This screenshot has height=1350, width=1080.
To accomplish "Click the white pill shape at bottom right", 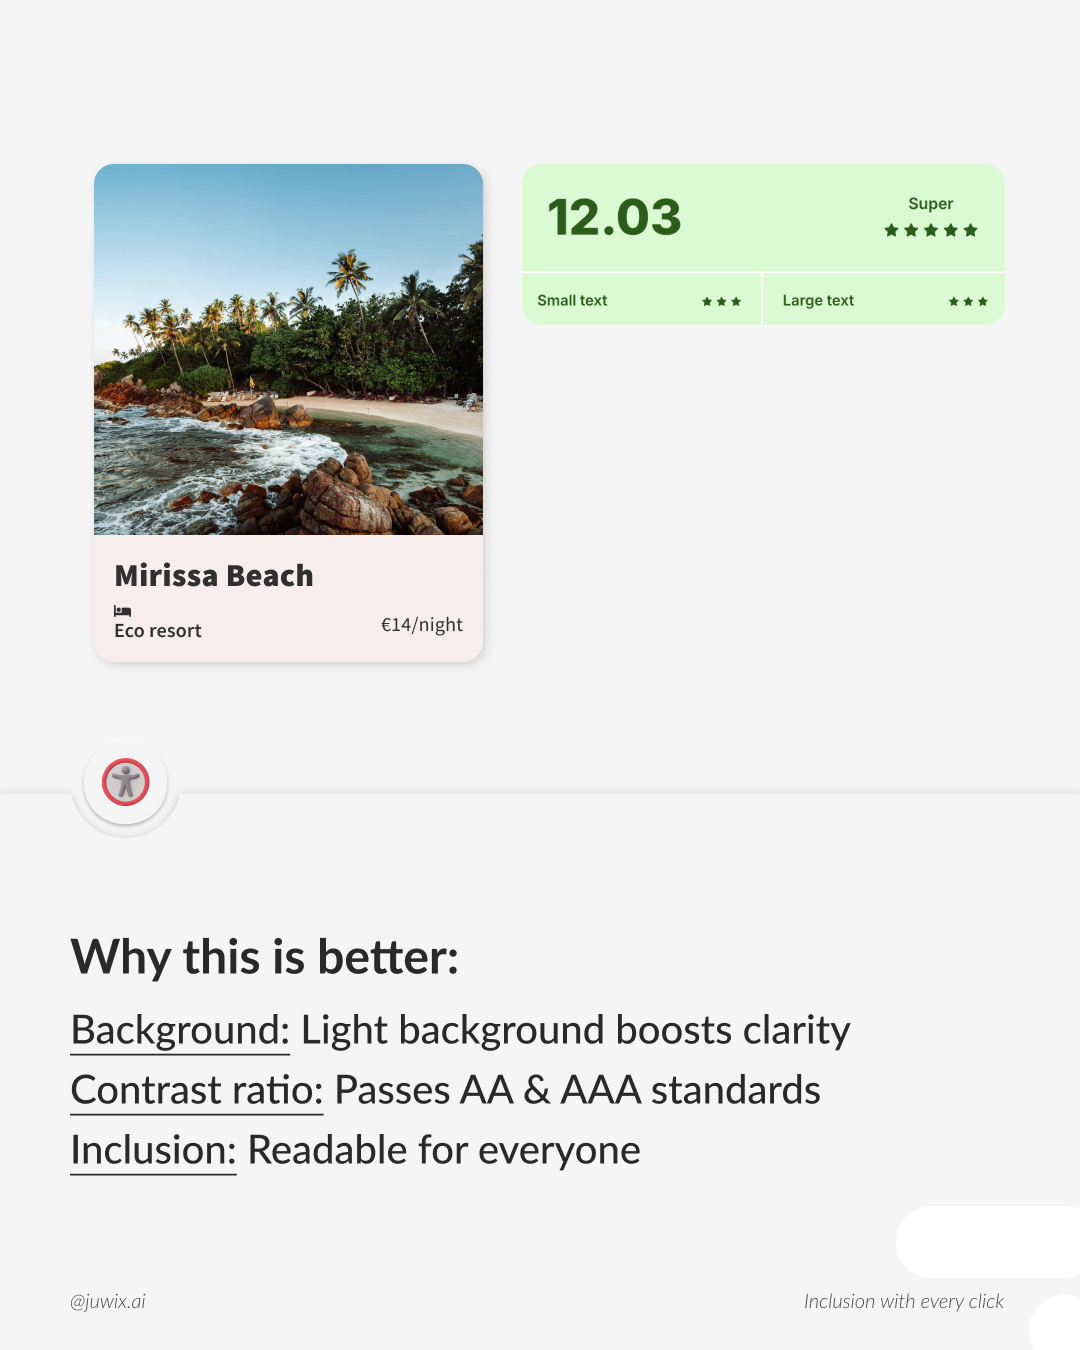I will (985, 1242).
